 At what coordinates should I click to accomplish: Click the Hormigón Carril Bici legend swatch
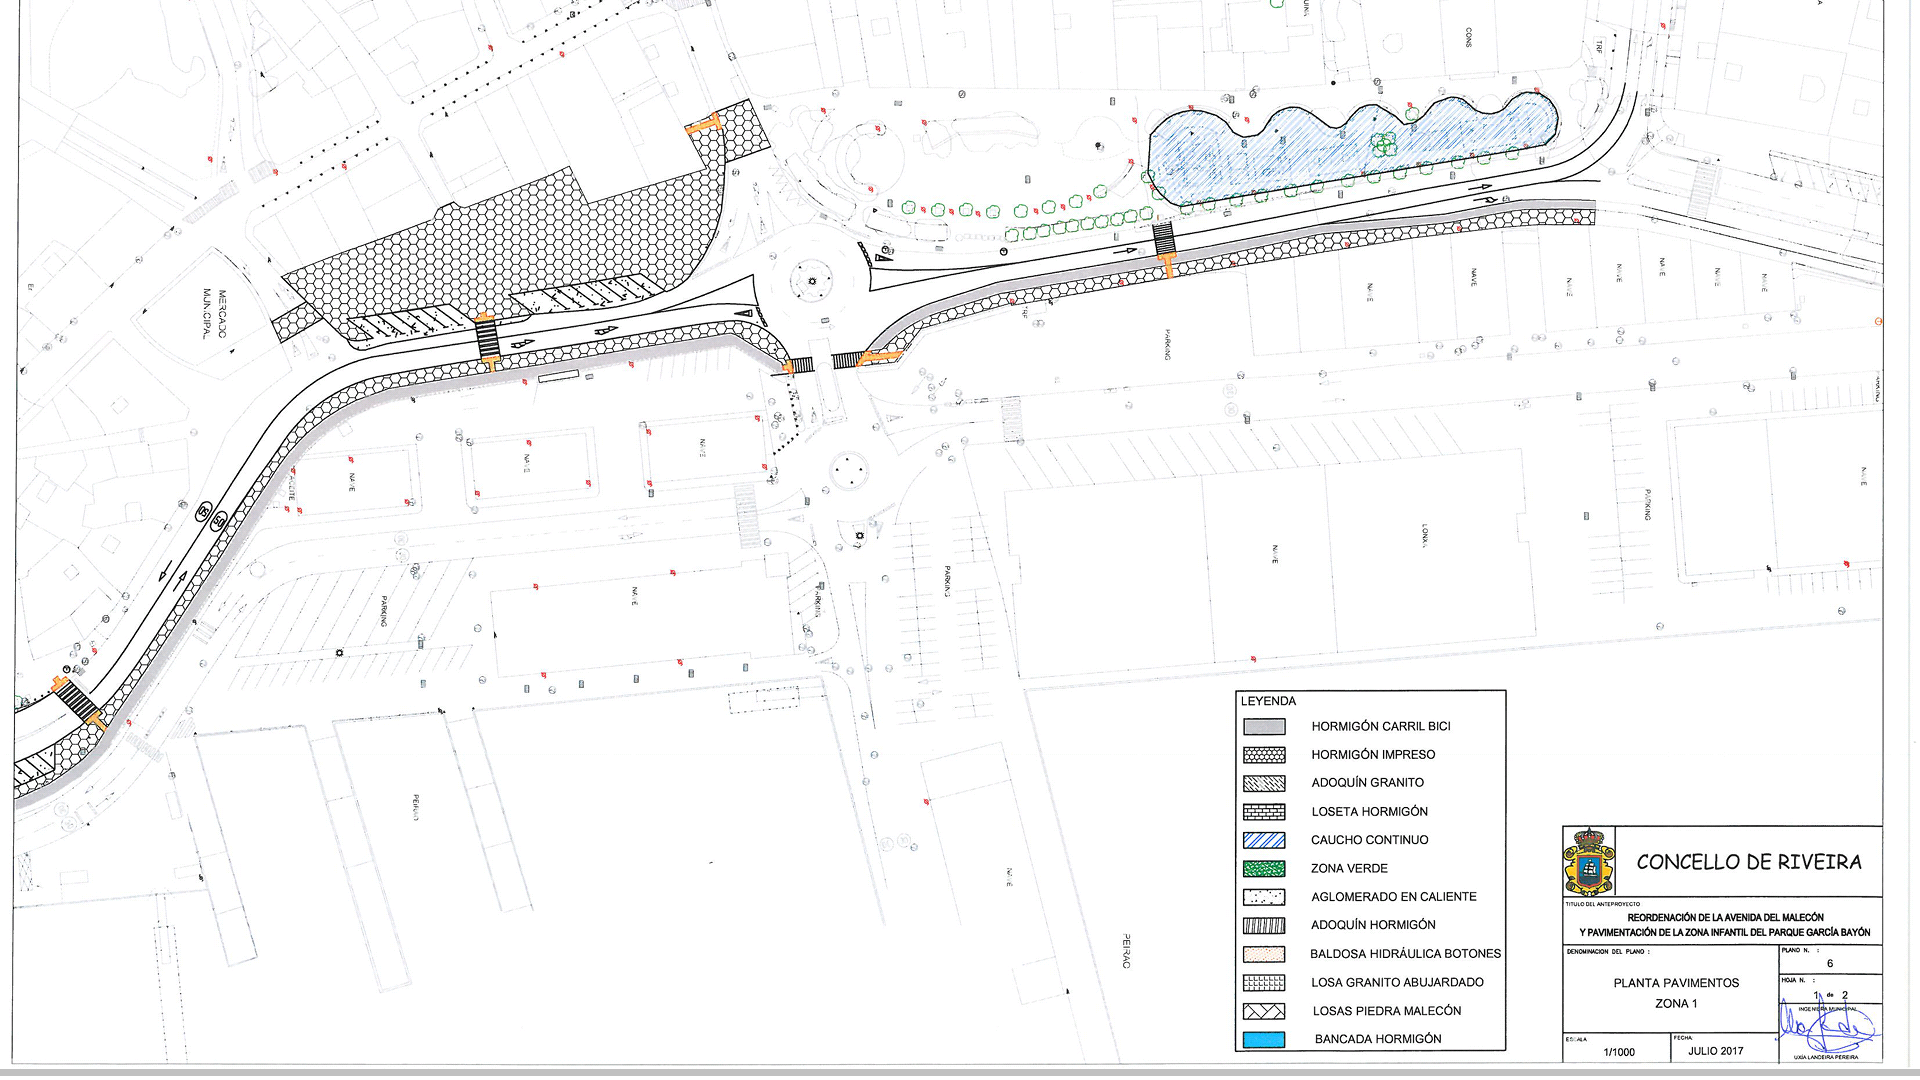(x=1264, y=727)
